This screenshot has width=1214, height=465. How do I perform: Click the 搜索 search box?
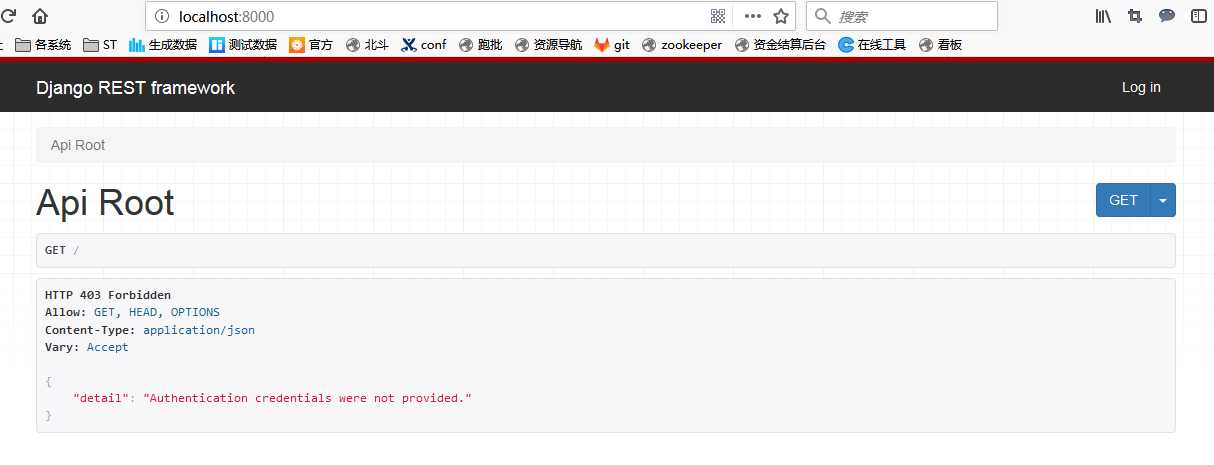click(x=902, y=16)
